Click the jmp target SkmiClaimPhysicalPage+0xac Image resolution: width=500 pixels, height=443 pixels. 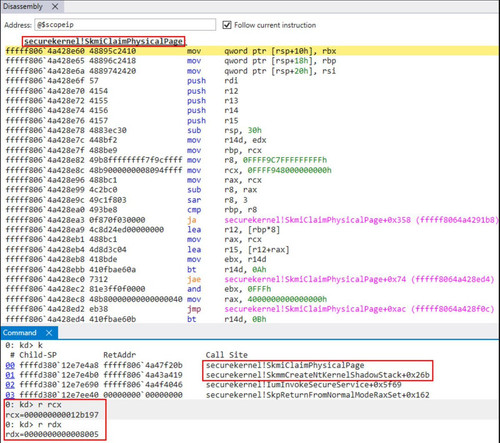coord(359,309)
